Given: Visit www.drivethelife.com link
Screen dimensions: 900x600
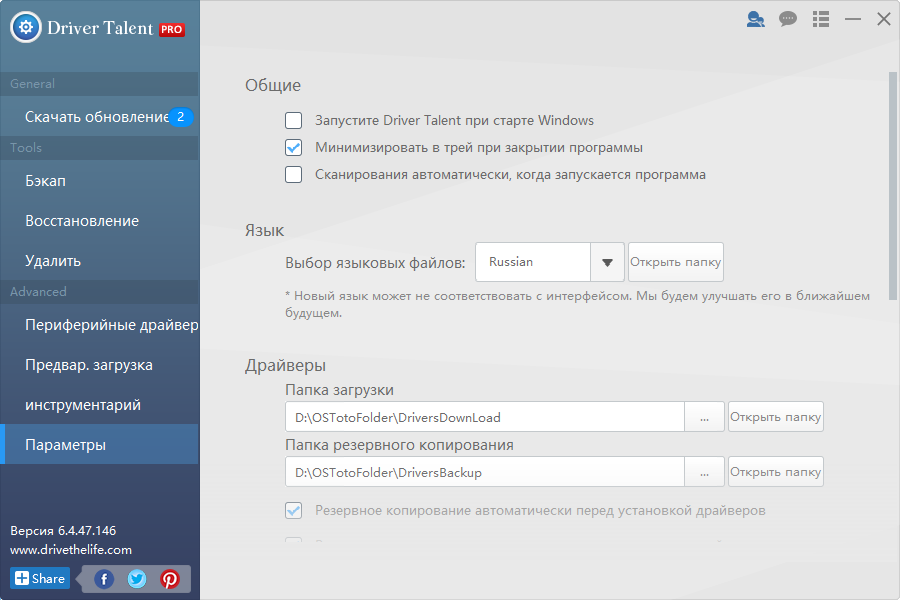Looking at the screenshot, I should tap(71, 549).
